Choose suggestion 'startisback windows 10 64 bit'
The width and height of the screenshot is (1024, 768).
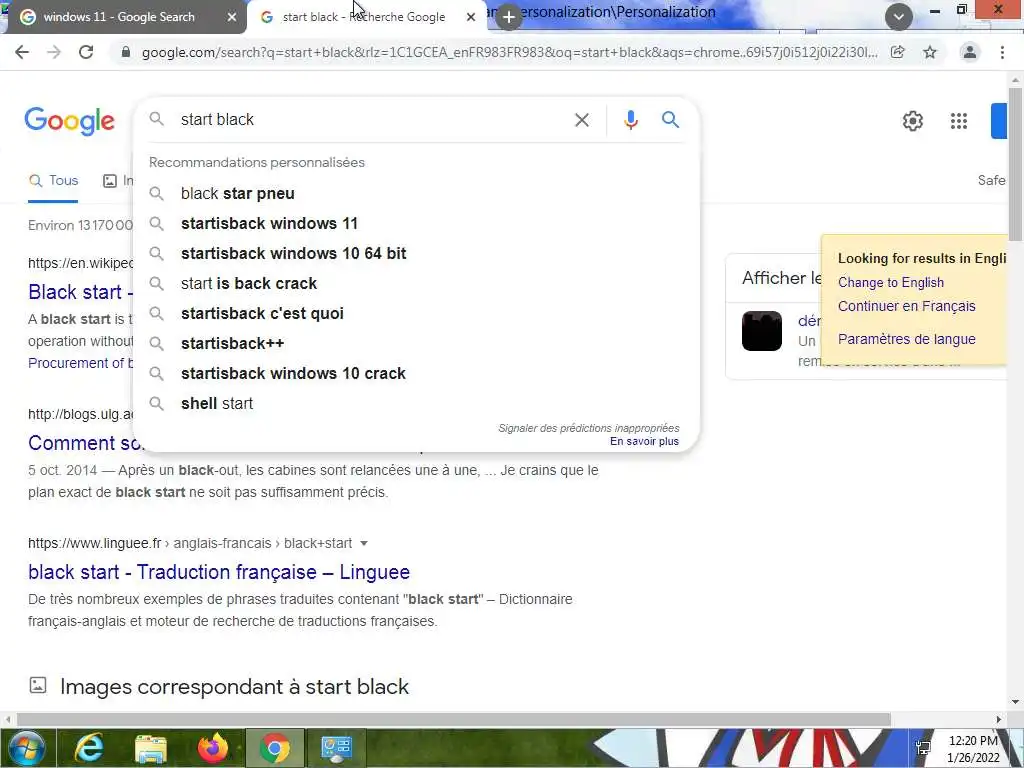tap(416, 253)
